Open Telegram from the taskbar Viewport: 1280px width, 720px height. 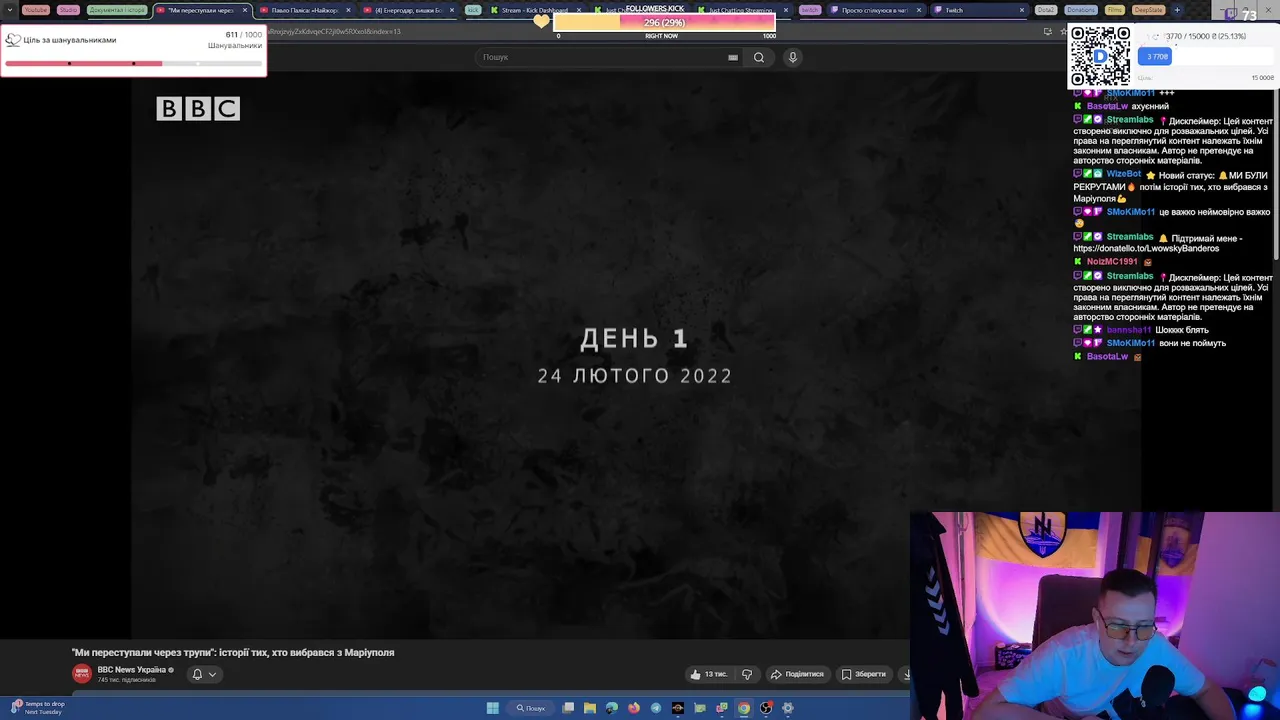[656, 708]
